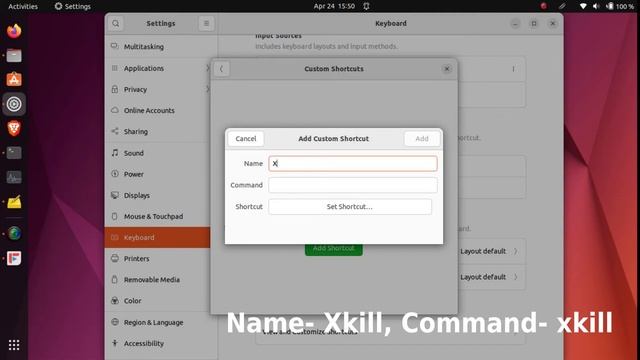Open the clock showing Apr 24 15:50
Viewport: 640px width, 360px height.
(334, 6)
